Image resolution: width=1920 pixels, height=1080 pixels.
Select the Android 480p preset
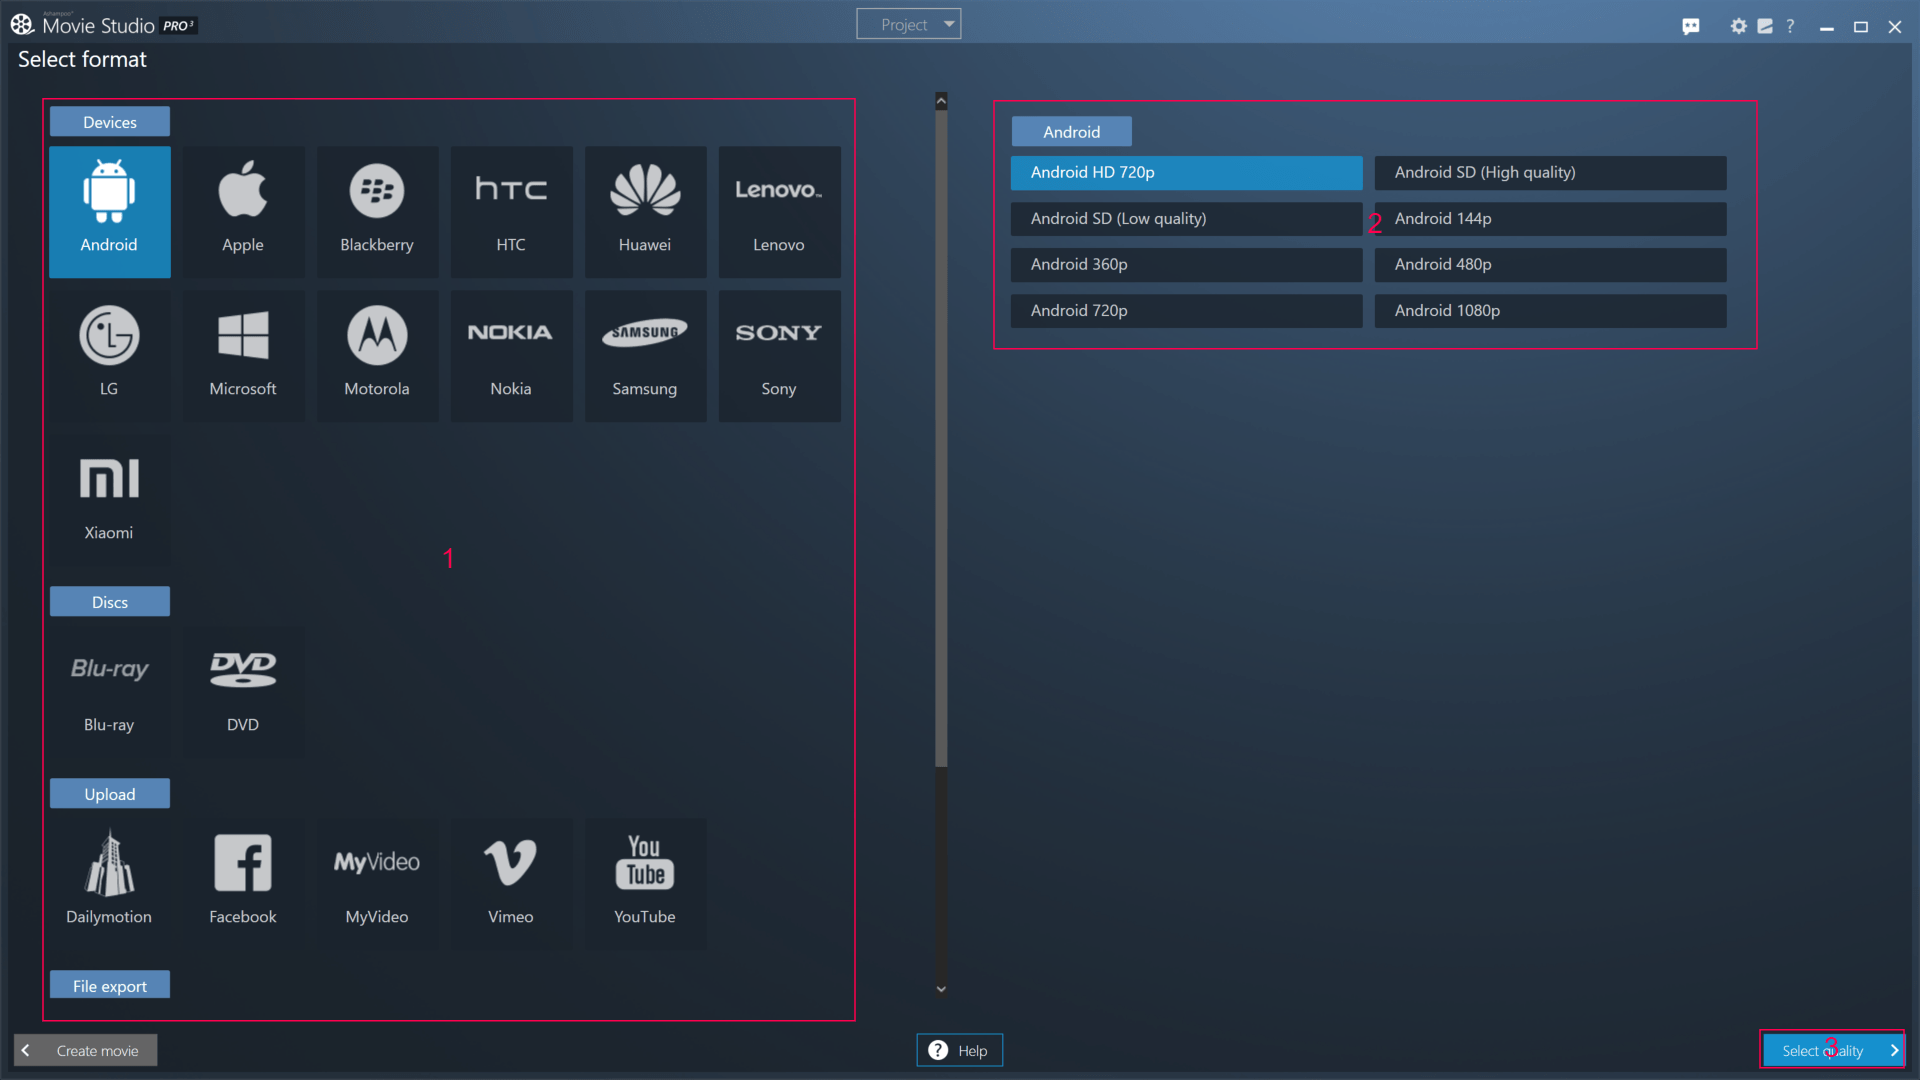tap(1550, 264)
